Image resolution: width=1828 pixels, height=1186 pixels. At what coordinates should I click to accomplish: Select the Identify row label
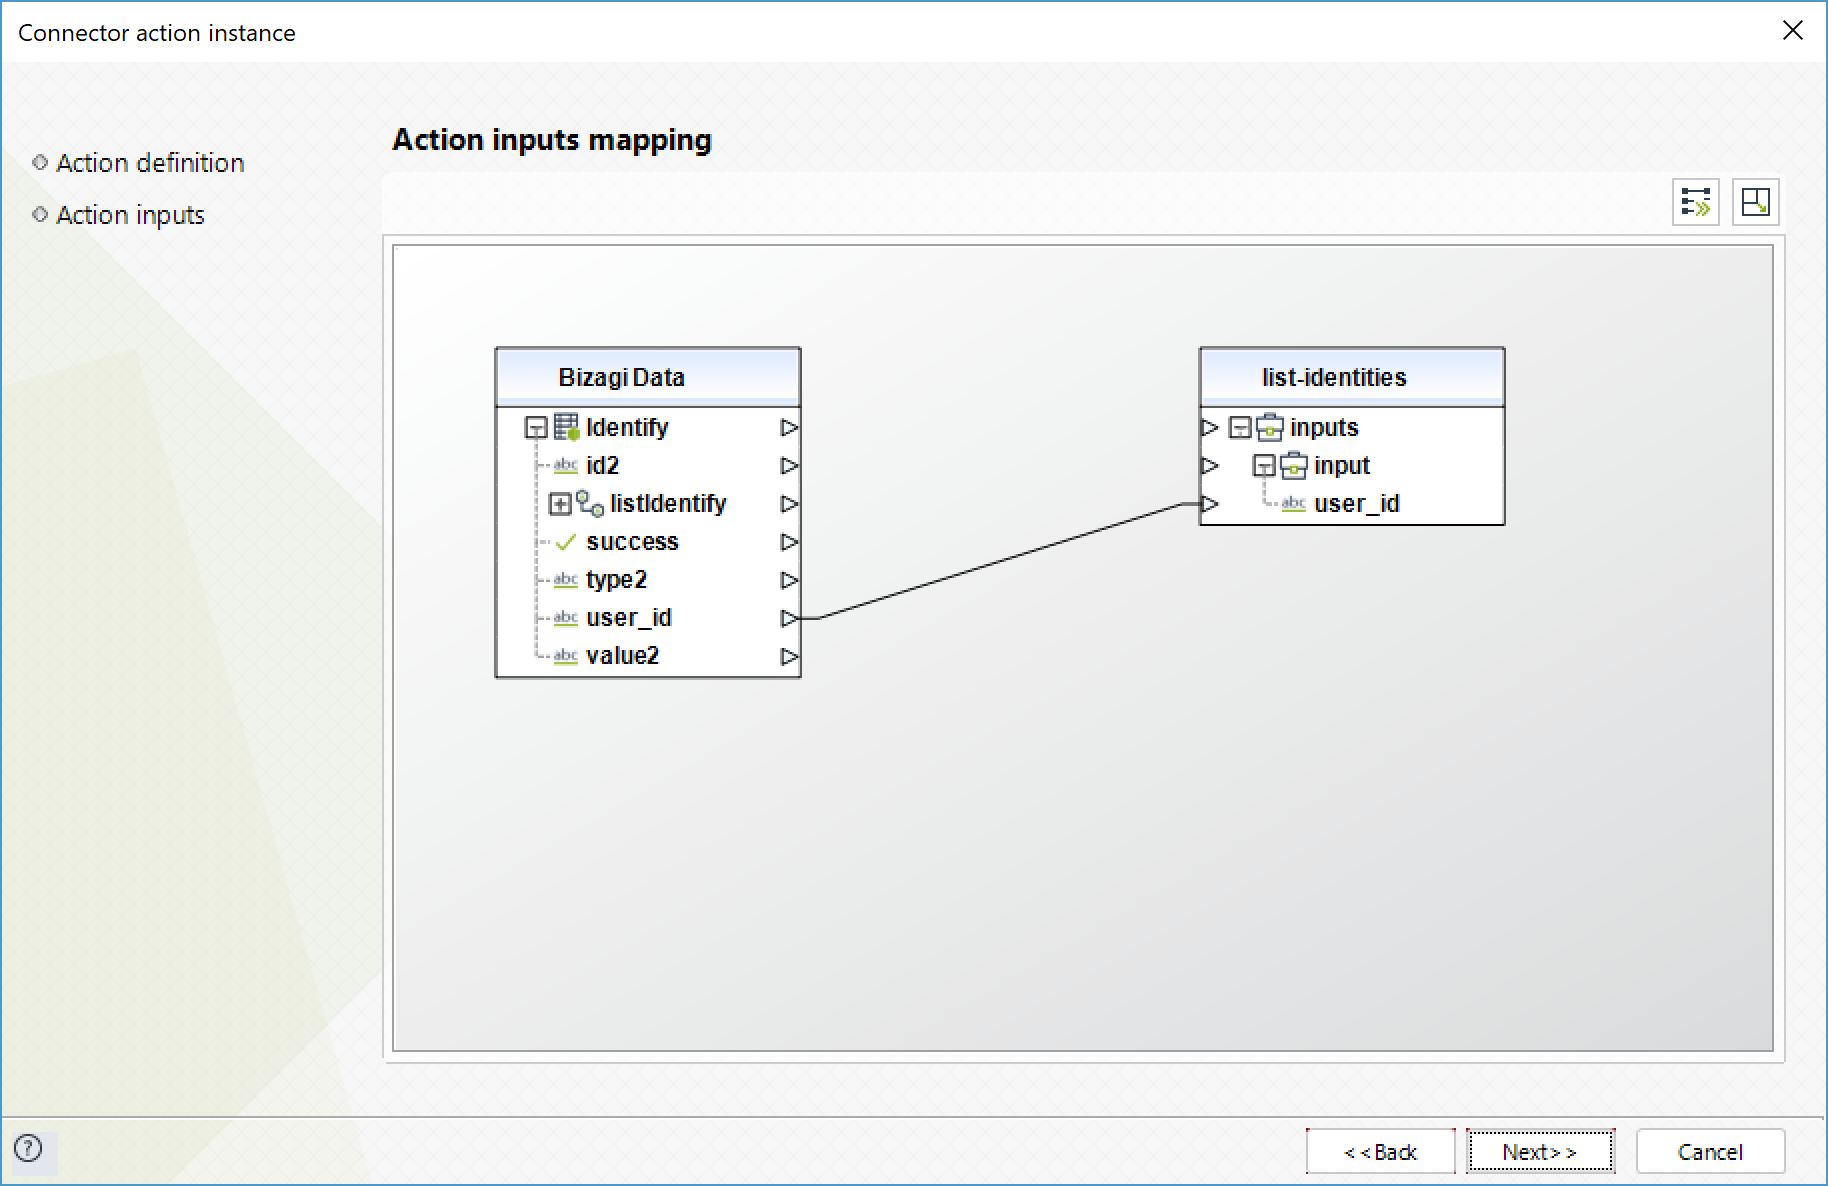tap(627, 428)
